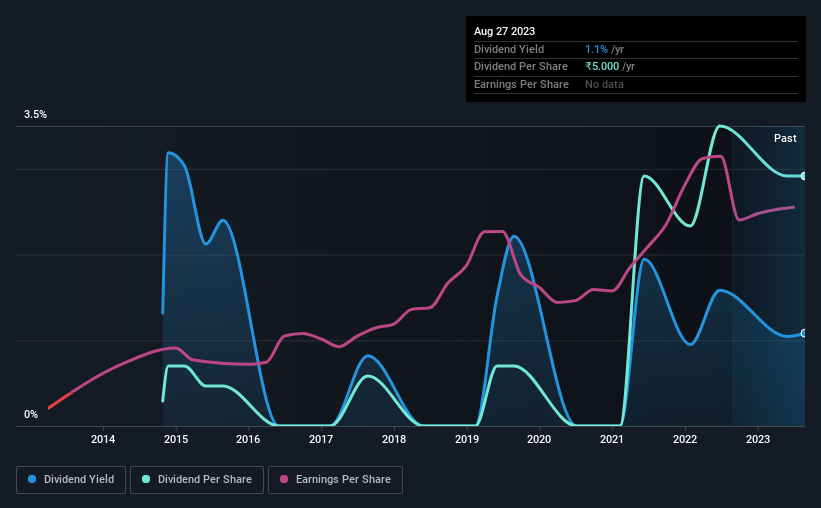Viewport: 821px width, 508px height.
Task: Toggle the Earnings Per Share legend button
Action: 335,479
